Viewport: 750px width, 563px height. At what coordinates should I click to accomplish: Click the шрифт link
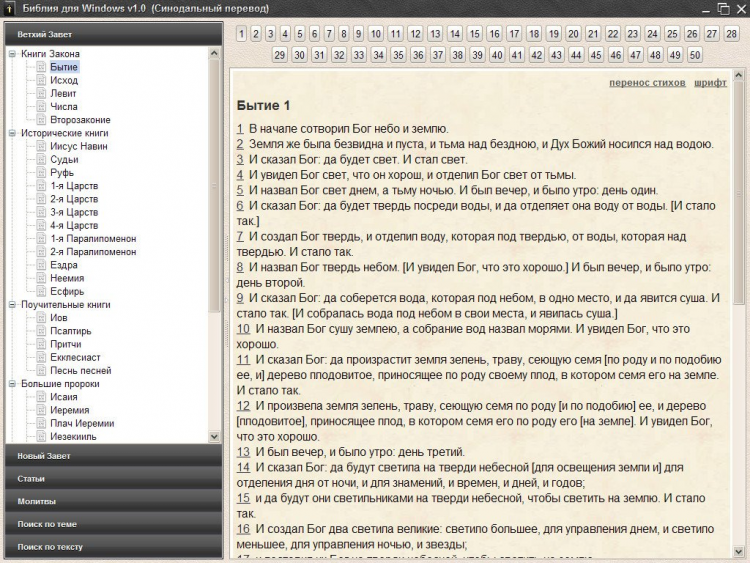pyautogui.click(x=710, y=83)
